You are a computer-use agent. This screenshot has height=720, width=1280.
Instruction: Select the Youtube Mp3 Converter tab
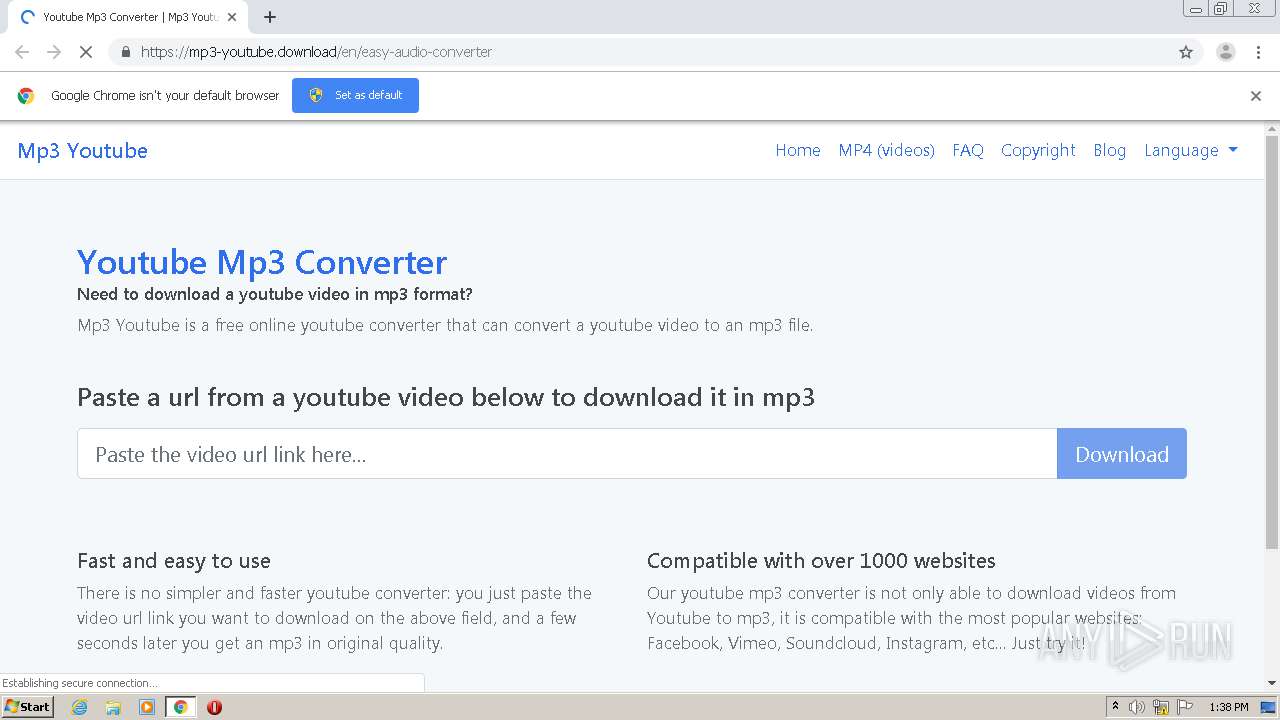coord(128,17)
